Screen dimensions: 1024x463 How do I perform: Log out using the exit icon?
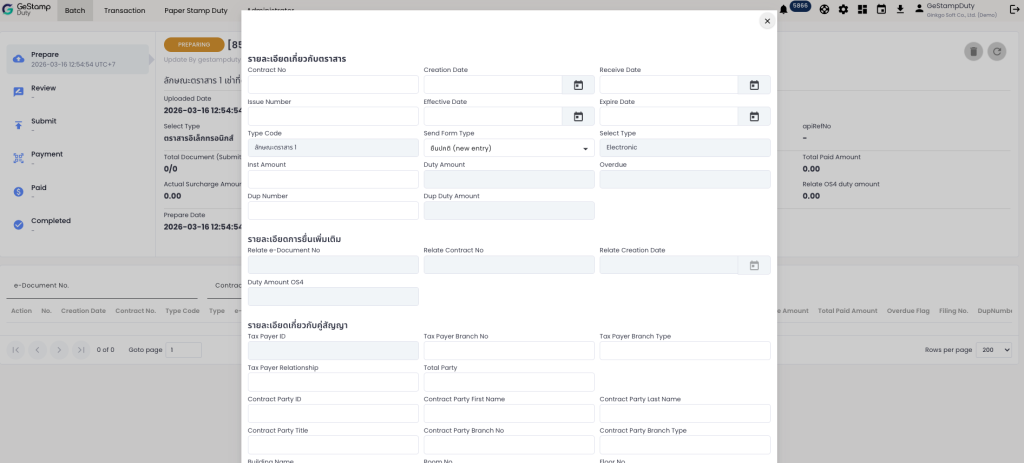(x=1014, y=9)
